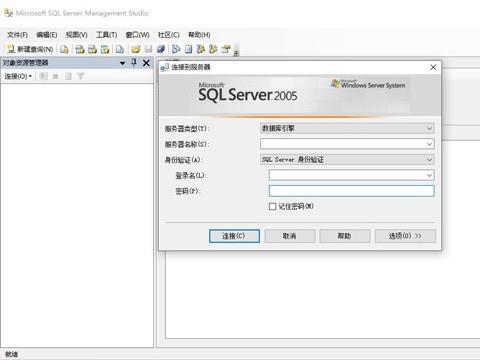The height and width of the screenshot is (360, 480).
Task: Open the 文件(F) menu
Action: point(17,35)
